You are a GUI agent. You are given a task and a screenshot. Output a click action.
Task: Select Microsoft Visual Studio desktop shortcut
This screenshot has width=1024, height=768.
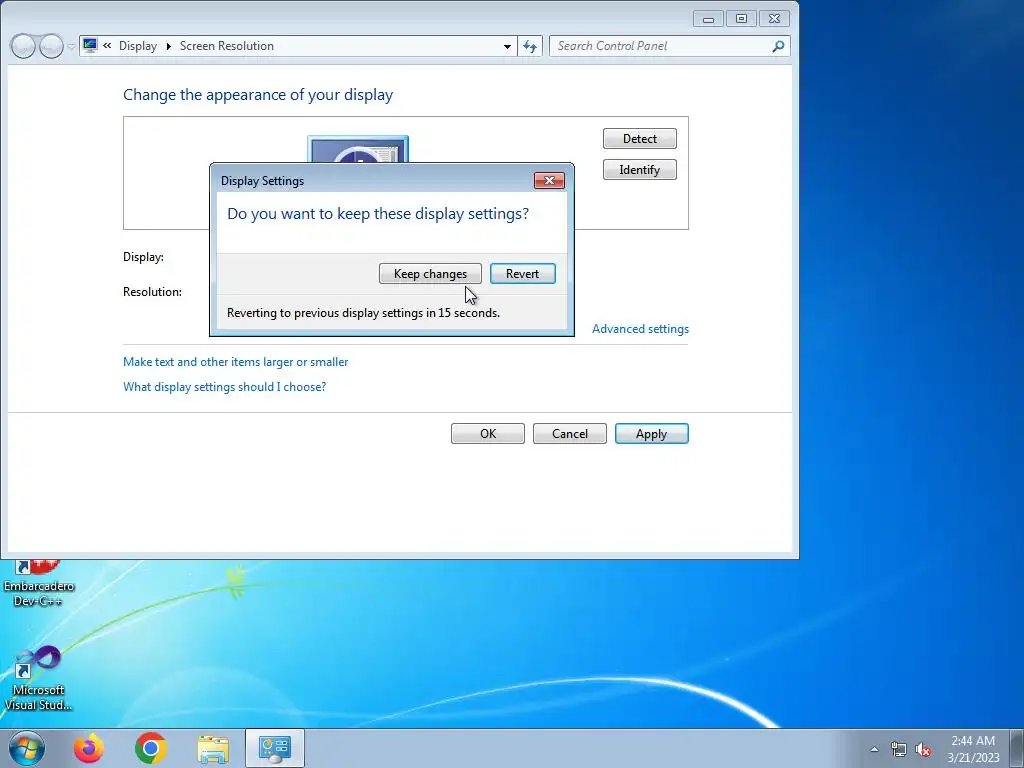click(39, 679)
